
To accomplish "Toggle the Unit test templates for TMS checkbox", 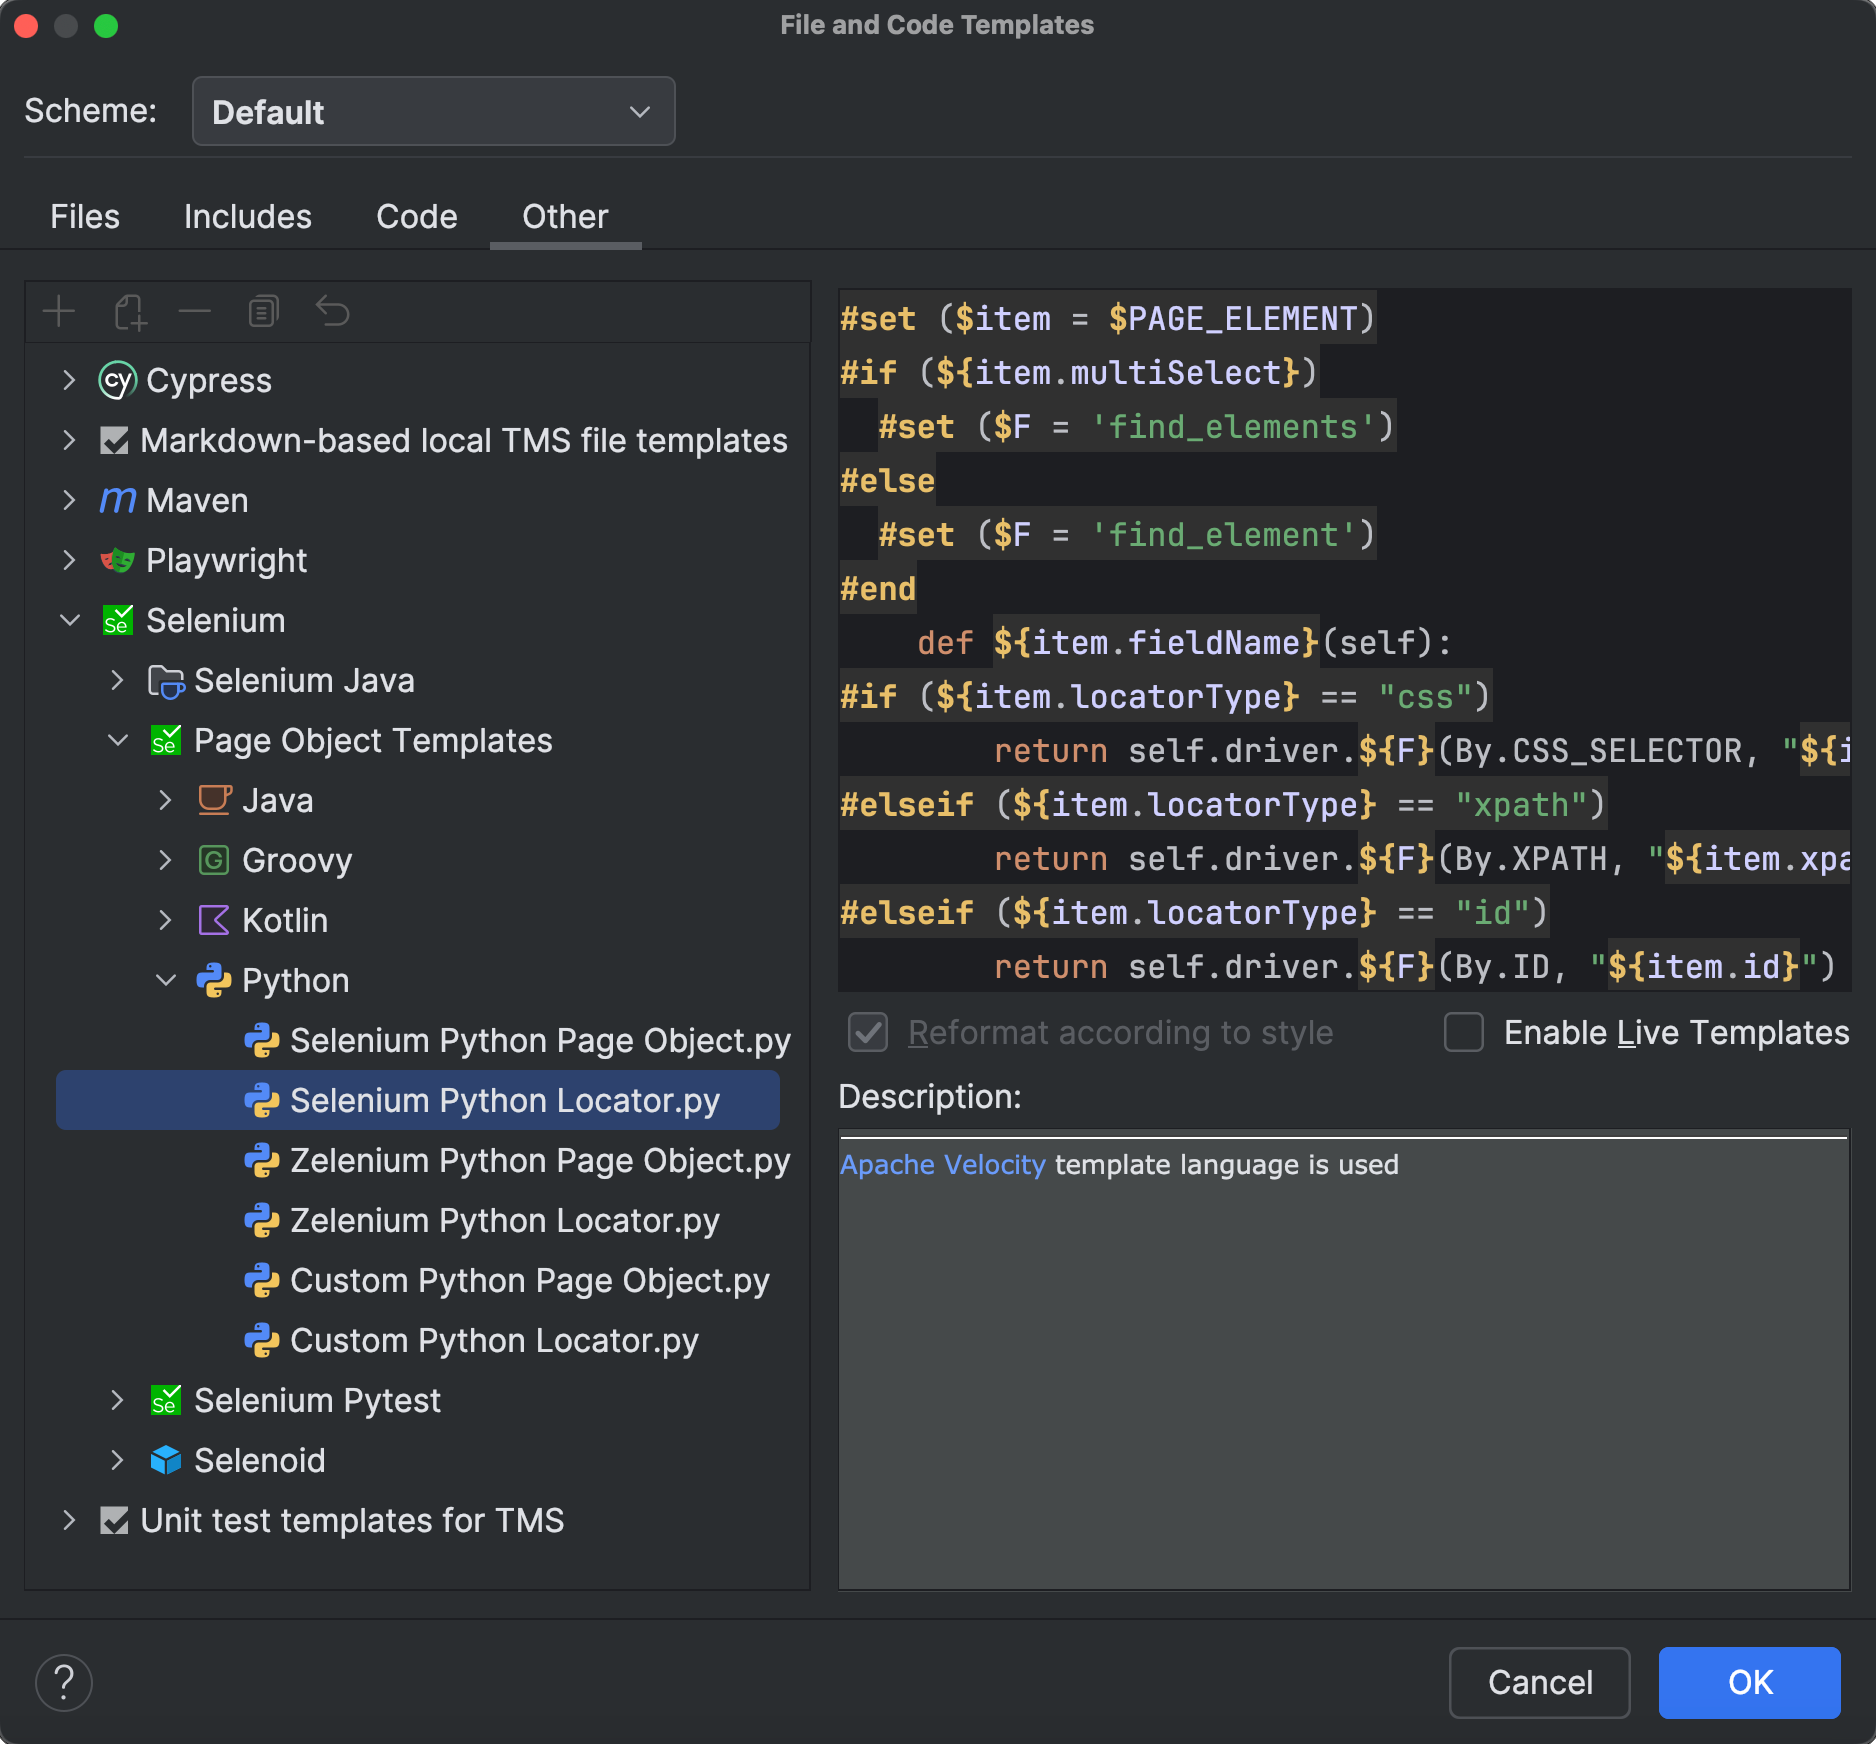I will point(115,1520).
